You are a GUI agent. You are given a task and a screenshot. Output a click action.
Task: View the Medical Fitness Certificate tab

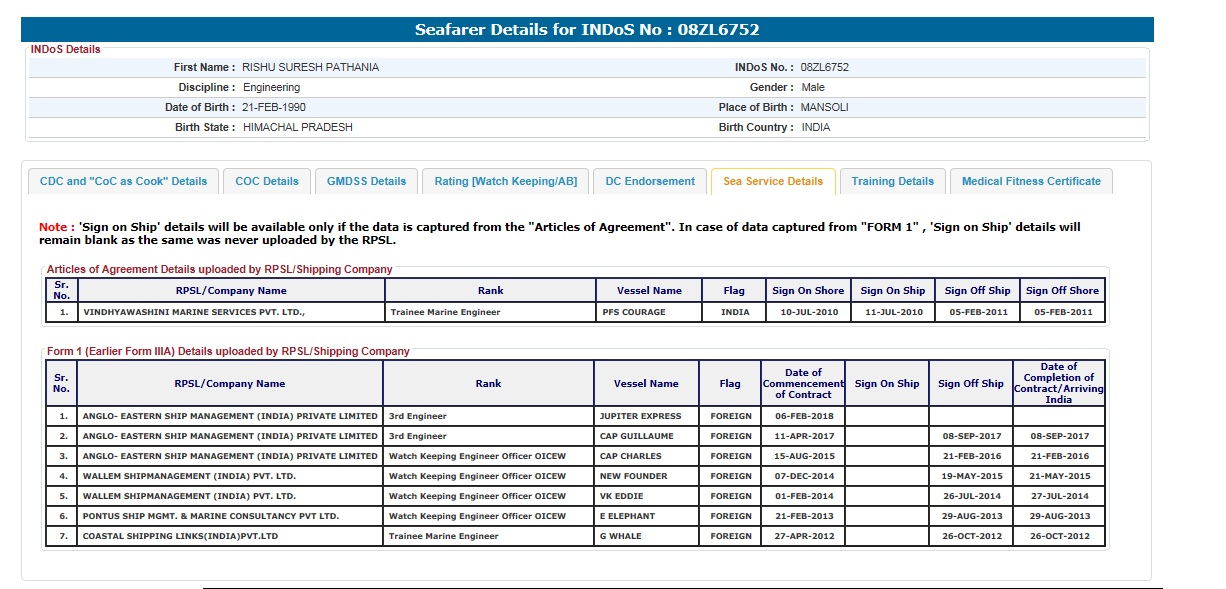point(1031,181)
